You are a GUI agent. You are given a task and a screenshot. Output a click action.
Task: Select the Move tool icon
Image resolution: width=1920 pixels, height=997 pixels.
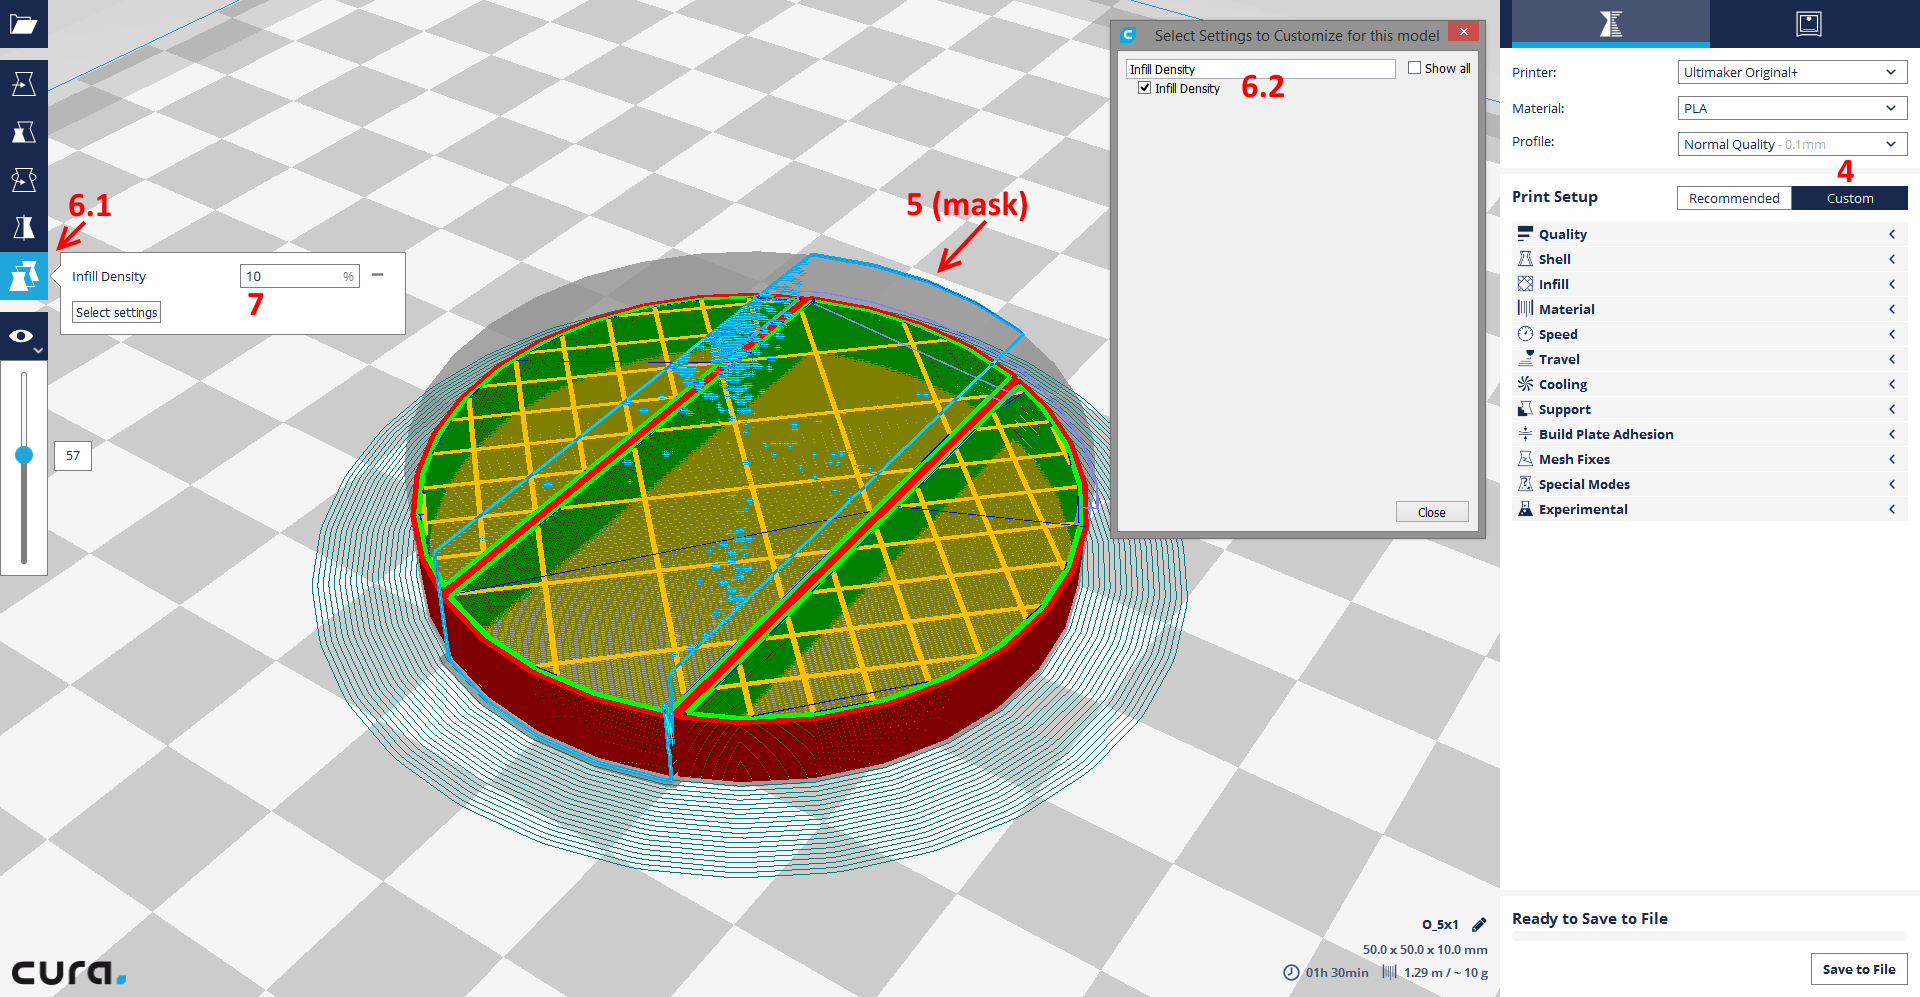(x=23, y=84)
